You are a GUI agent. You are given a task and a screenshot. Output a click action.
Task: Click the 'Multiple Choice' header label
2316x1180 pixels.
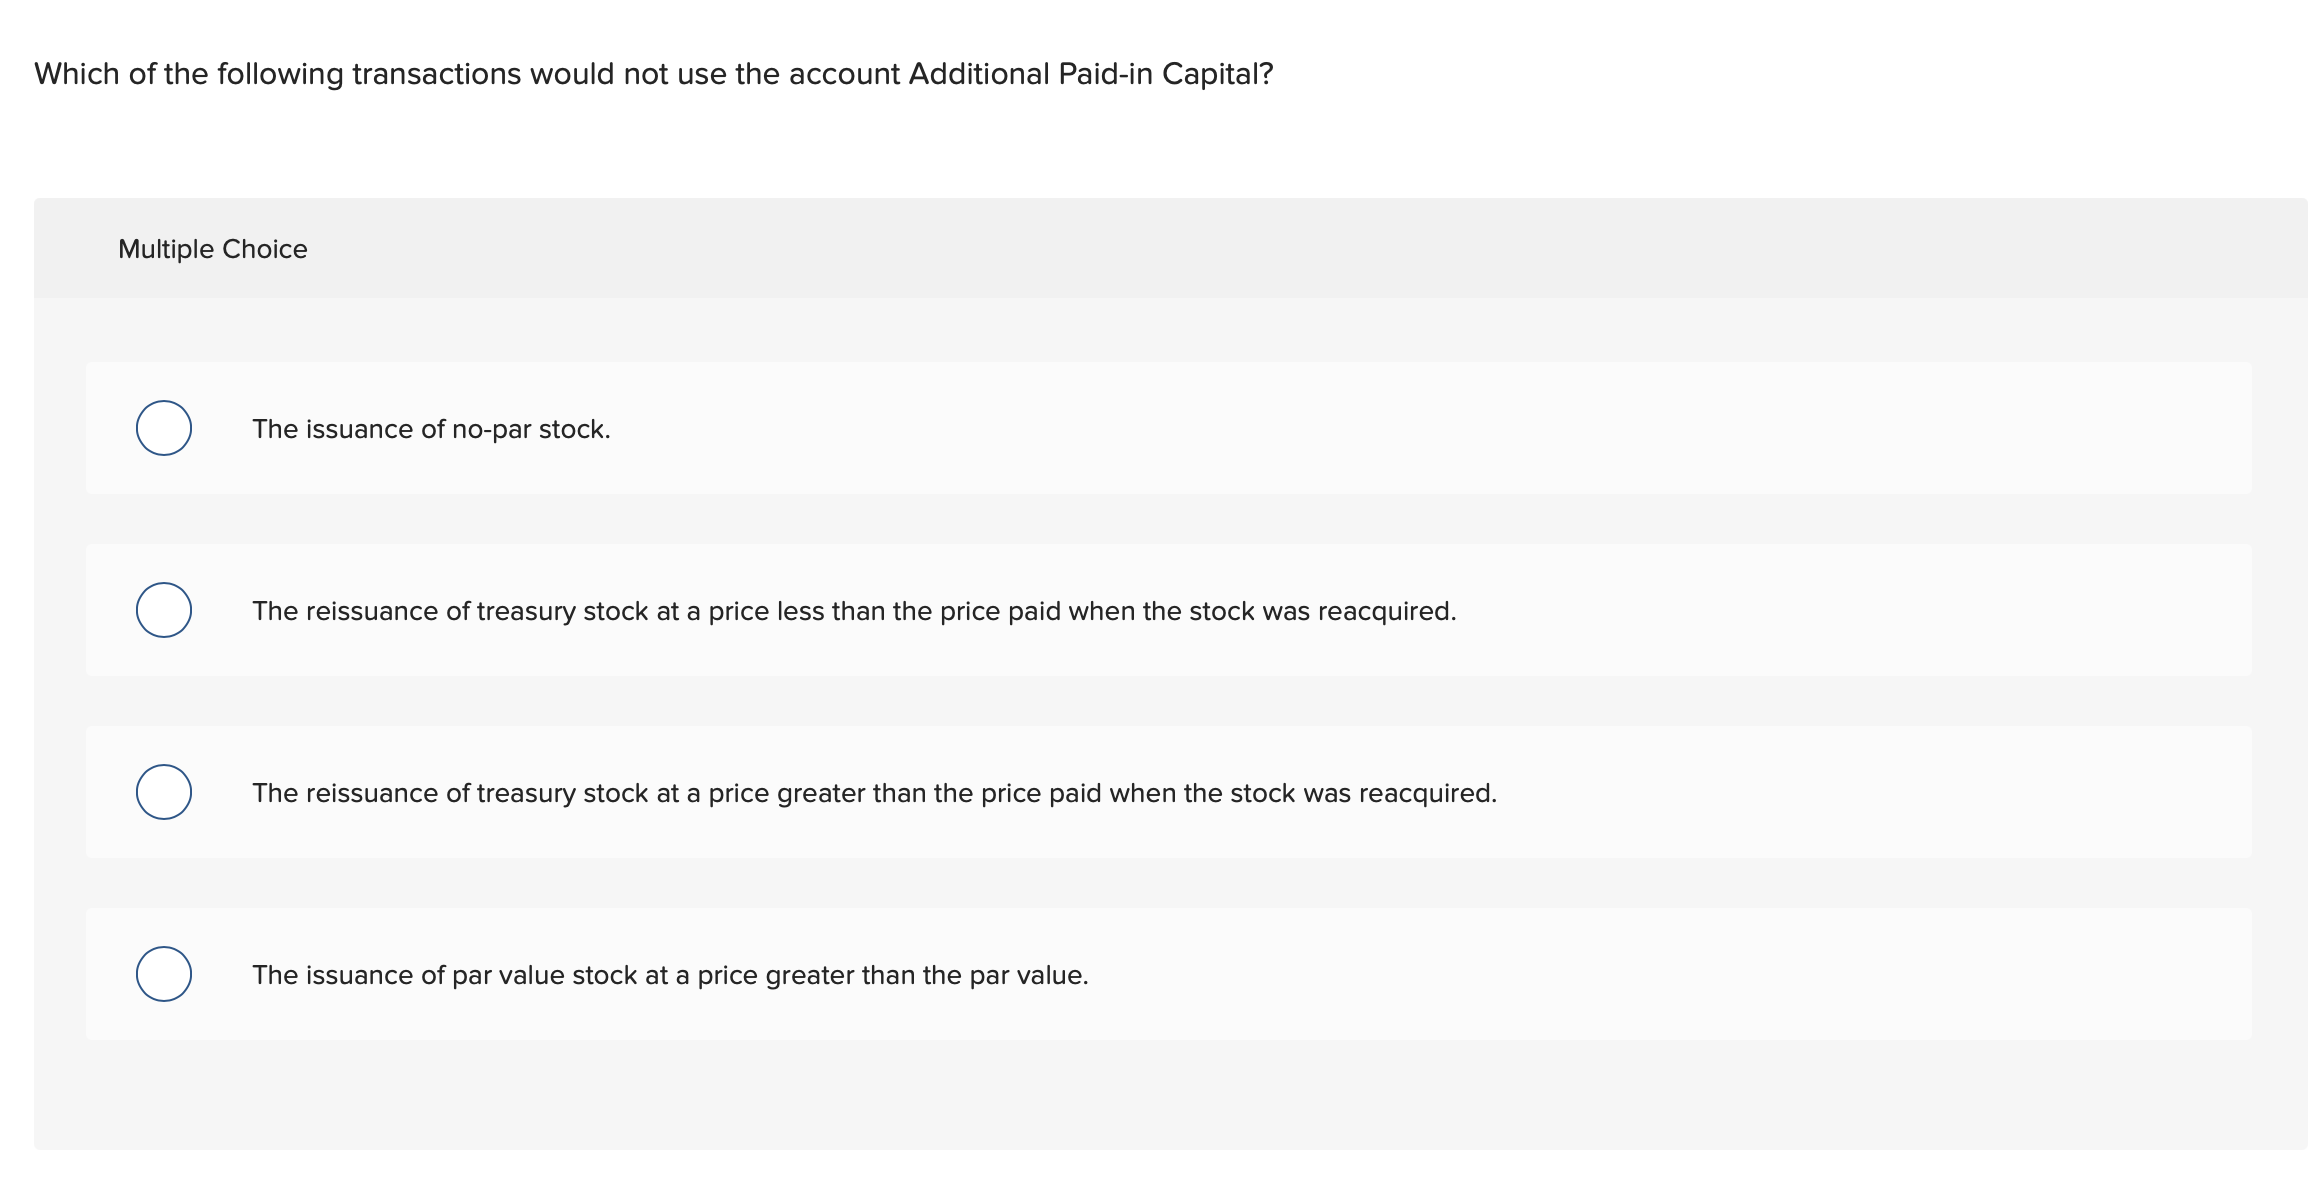pyautogui.click(x=211, y=249)
